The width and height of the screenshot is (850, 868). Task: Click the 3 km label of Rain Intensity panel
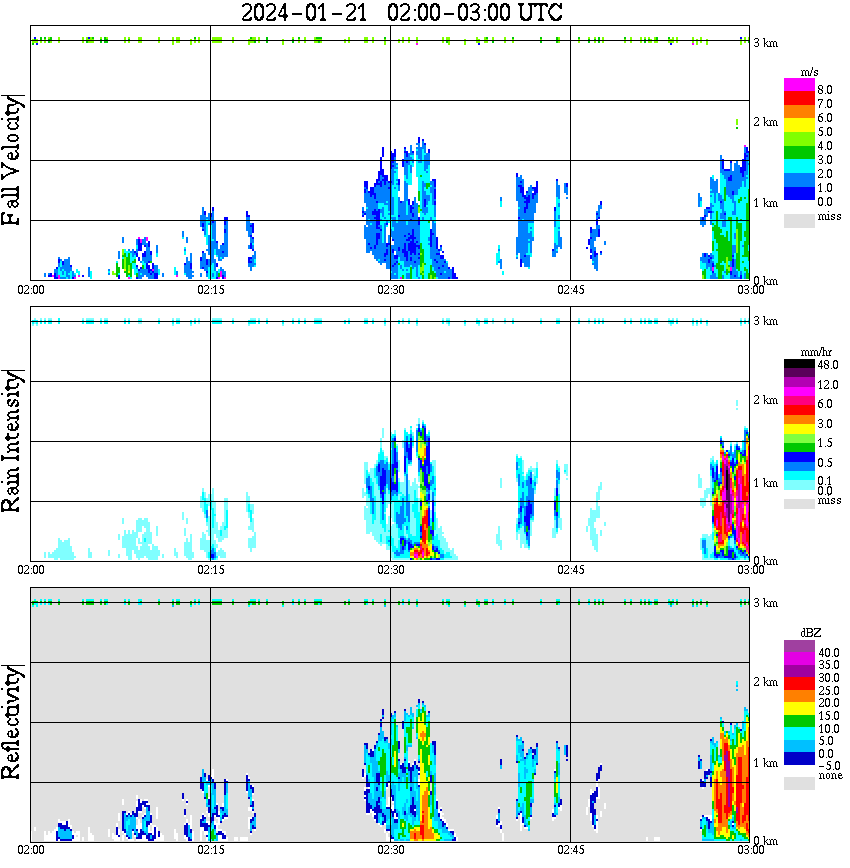[766, 321]
